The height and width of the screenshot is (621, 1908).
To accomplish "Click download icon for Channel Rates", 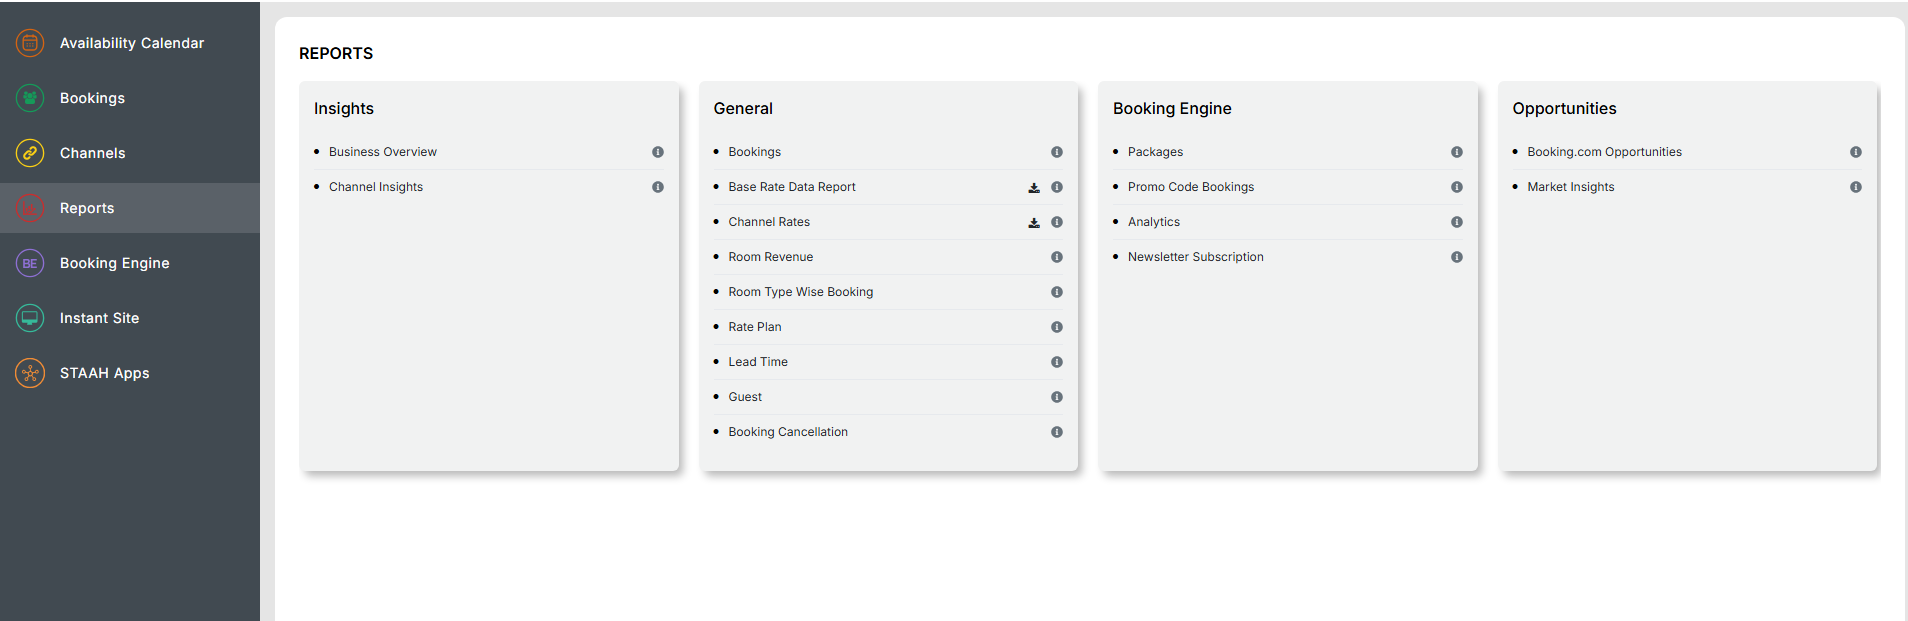I will click(1034, 222).
